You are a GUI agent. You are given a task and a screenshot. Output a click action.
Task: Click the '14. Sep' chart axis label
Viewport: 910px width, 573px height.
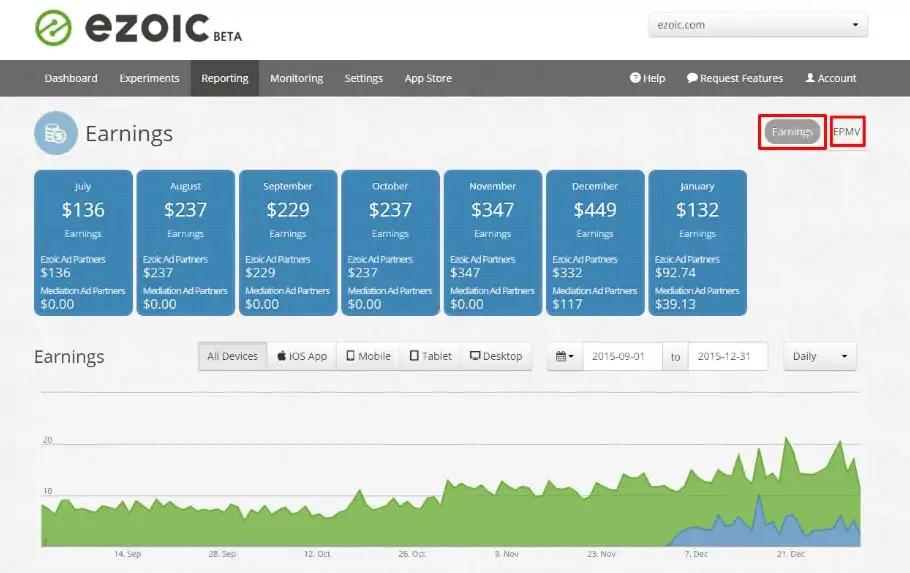(x=128, y=554)
